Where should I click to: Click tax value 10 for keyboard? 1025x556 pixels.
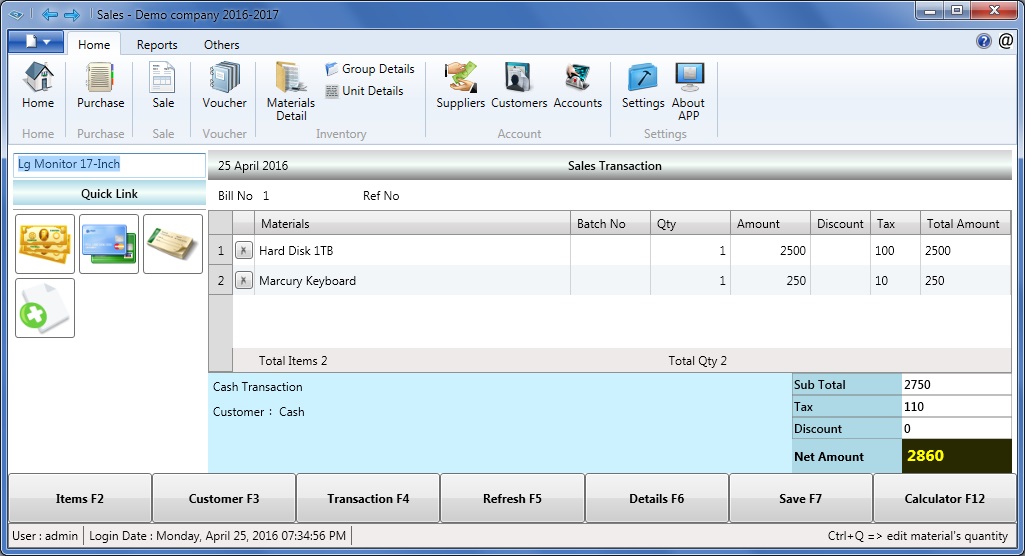(896, 280)
